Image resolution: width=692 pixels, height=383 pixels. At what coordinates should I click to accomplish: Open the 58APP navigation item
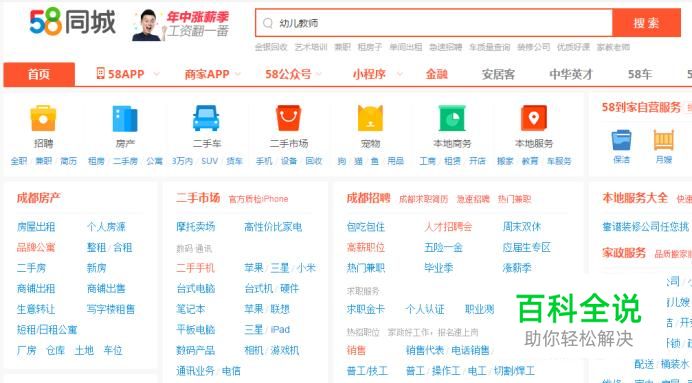pyautogui.click(x=126, y=74)
